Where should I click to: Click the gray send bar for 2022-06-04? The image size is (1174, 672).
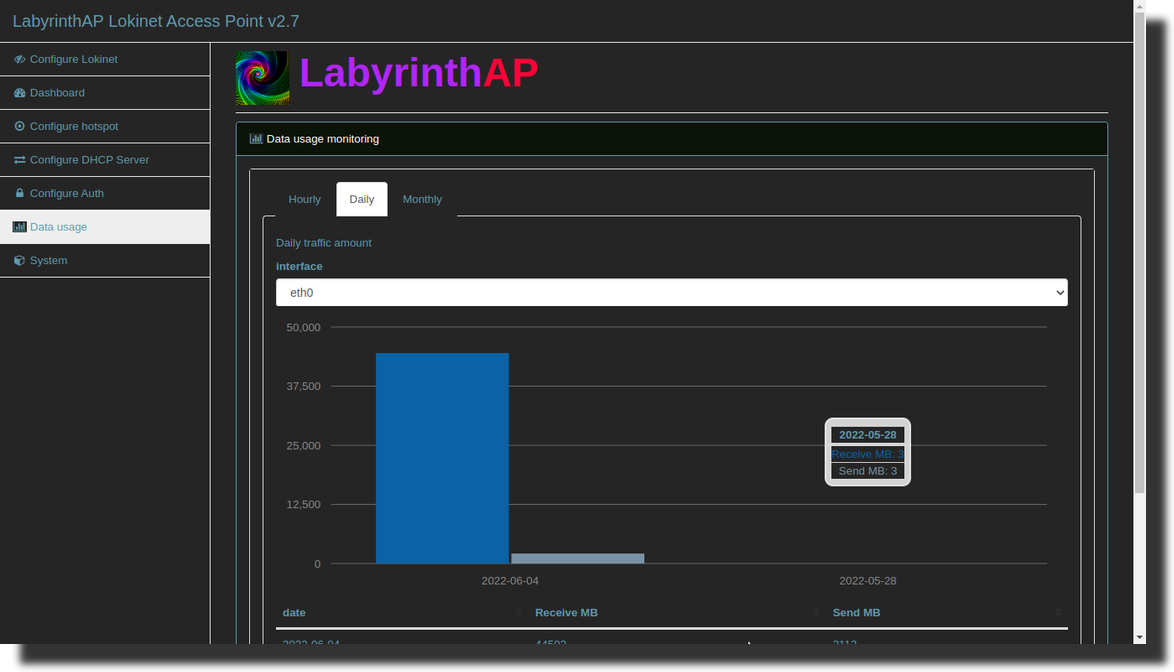click(578, 558)
